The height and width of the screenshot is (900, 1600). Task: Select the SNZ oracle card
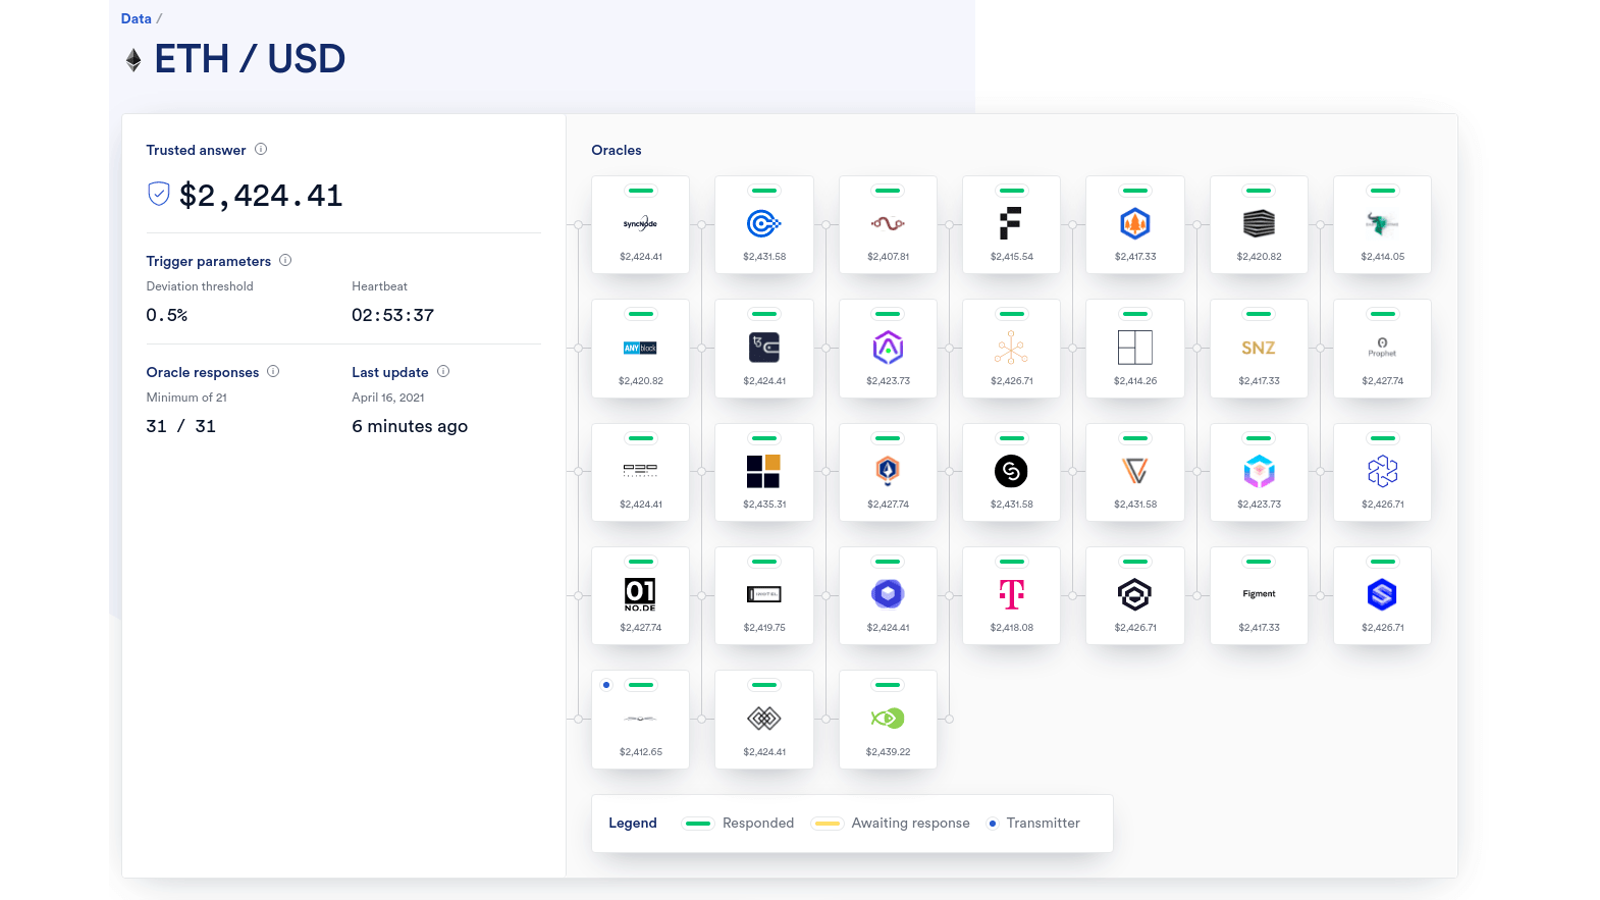click(x=1259, y=349)
